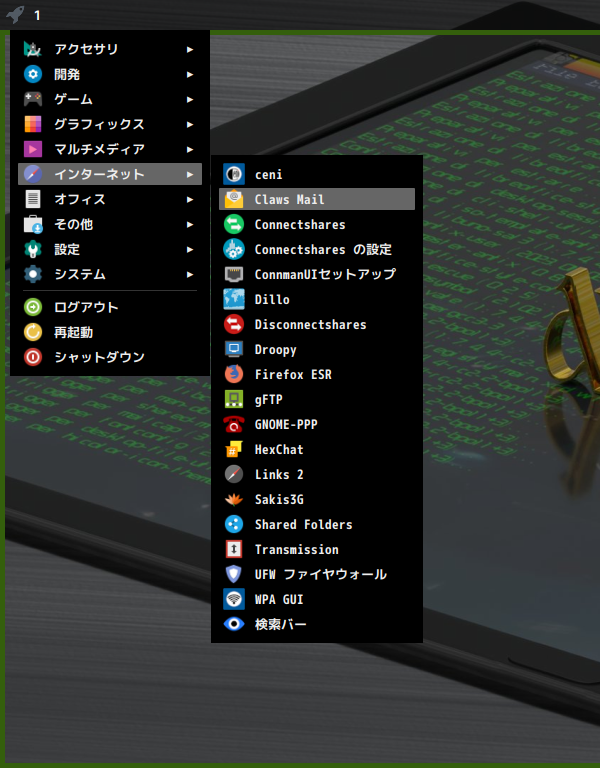This screenshot has width=600, height=768.
Task: Click the GNOME-PPP telephone icon
Action: pos(234,424)
